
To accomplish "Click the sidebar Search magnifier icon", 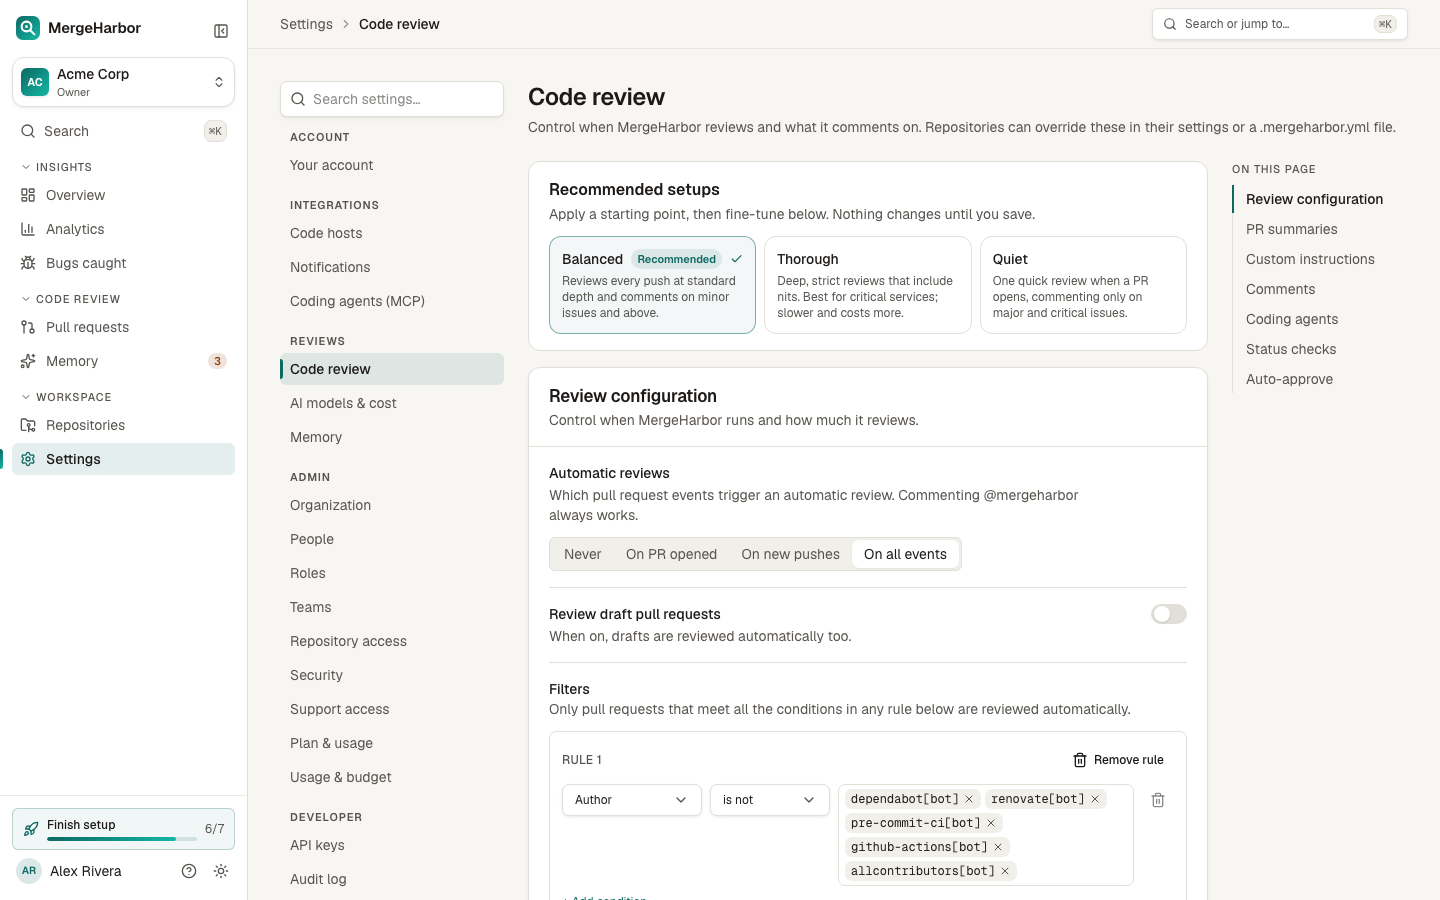I will tap(28, 131).
